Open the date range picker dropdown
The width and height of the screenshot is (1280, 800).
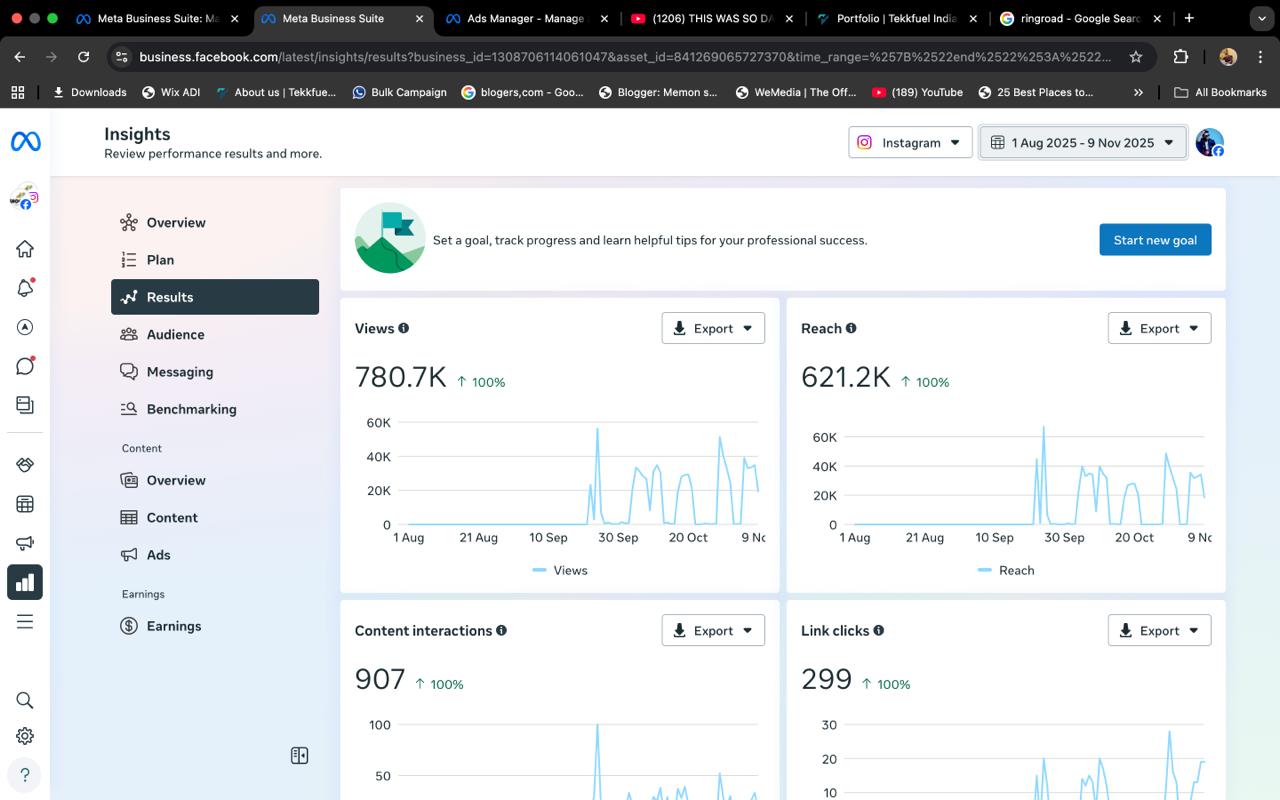click(1083, 143)
